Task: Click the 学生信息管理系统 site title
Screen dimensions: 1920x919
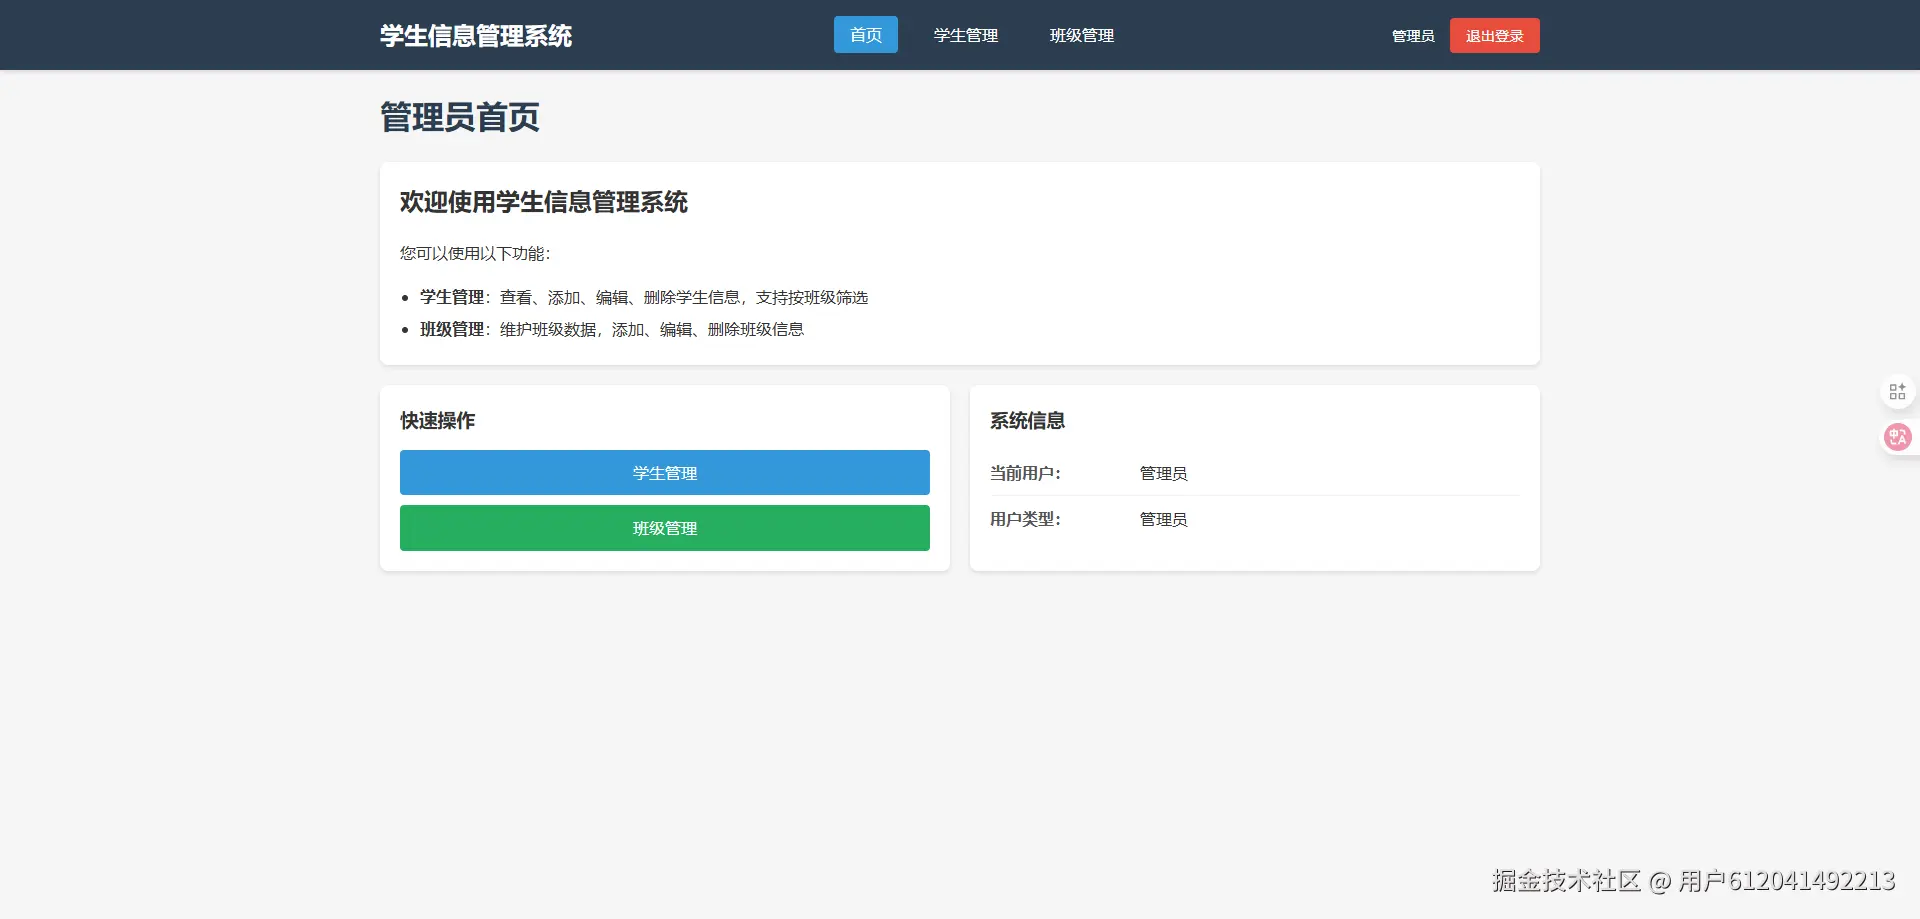Action: [476, 36]
